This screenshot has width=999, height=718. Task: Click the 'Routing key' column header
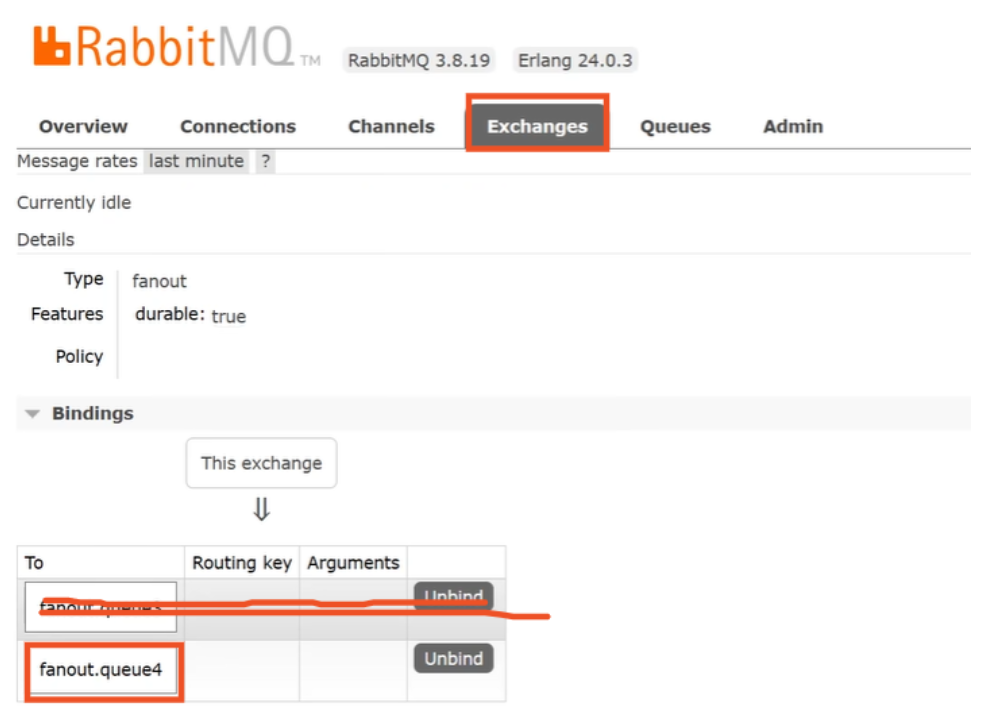point(242,563)
